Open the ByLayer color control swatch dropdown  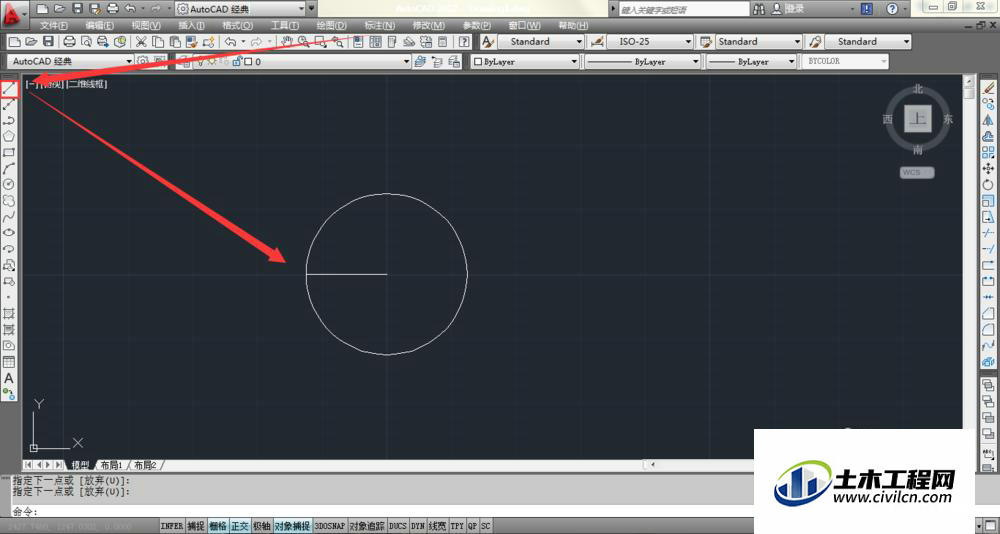(525, 61)
